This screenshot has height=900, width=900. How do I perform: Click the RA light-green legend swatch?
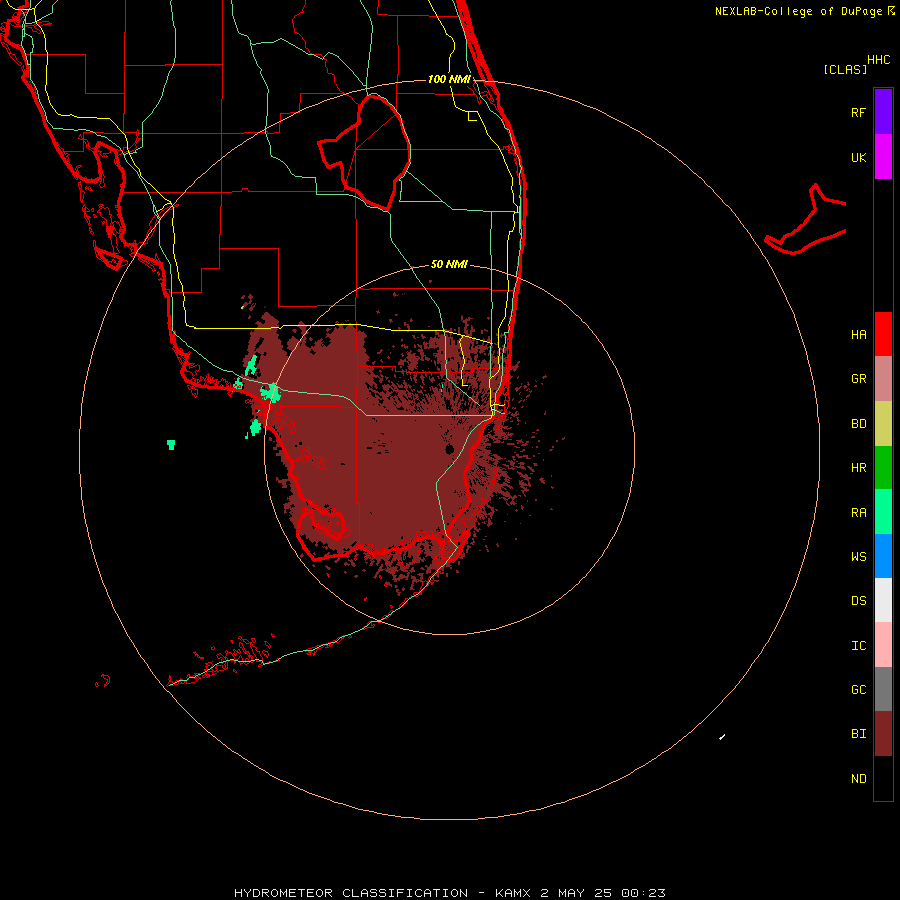pos(883,512)
